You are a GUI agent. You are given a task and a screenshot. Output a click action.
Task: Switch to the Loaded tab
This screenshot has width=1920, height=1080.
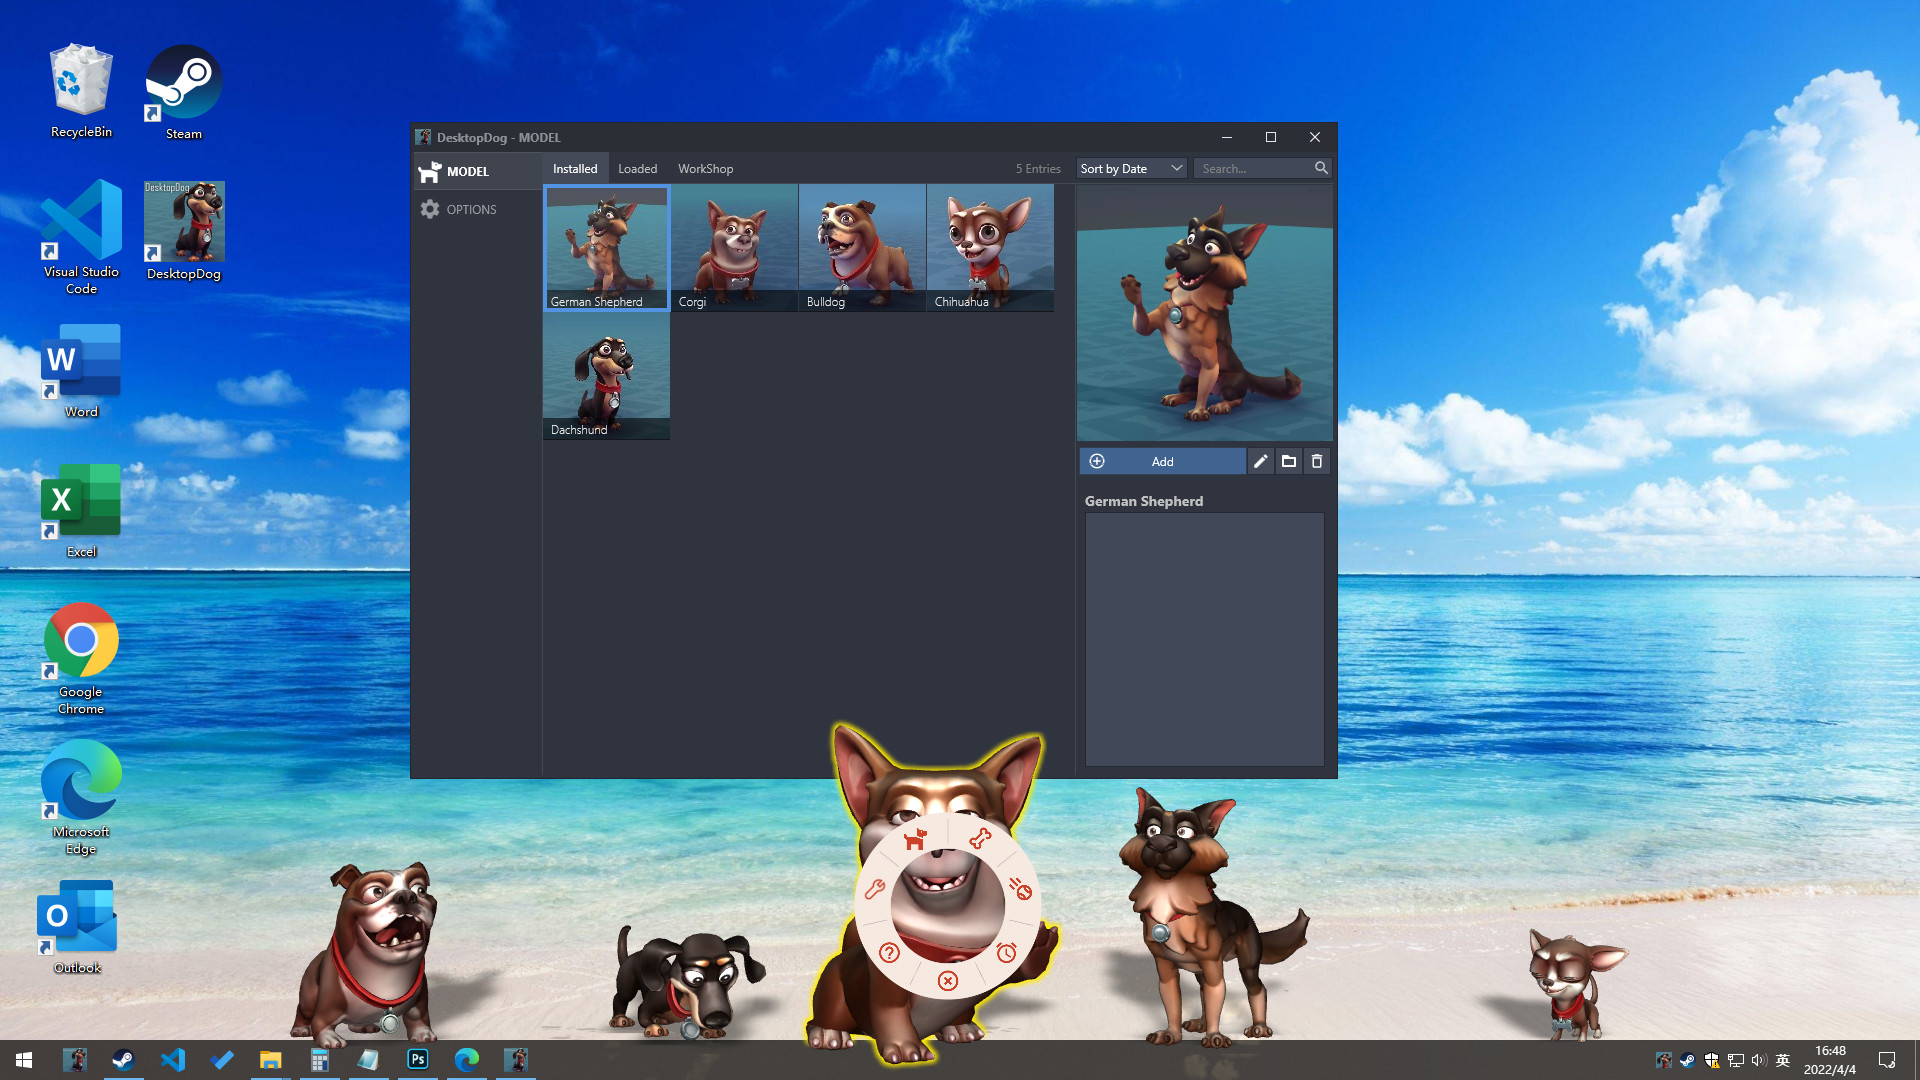[637, 168]
